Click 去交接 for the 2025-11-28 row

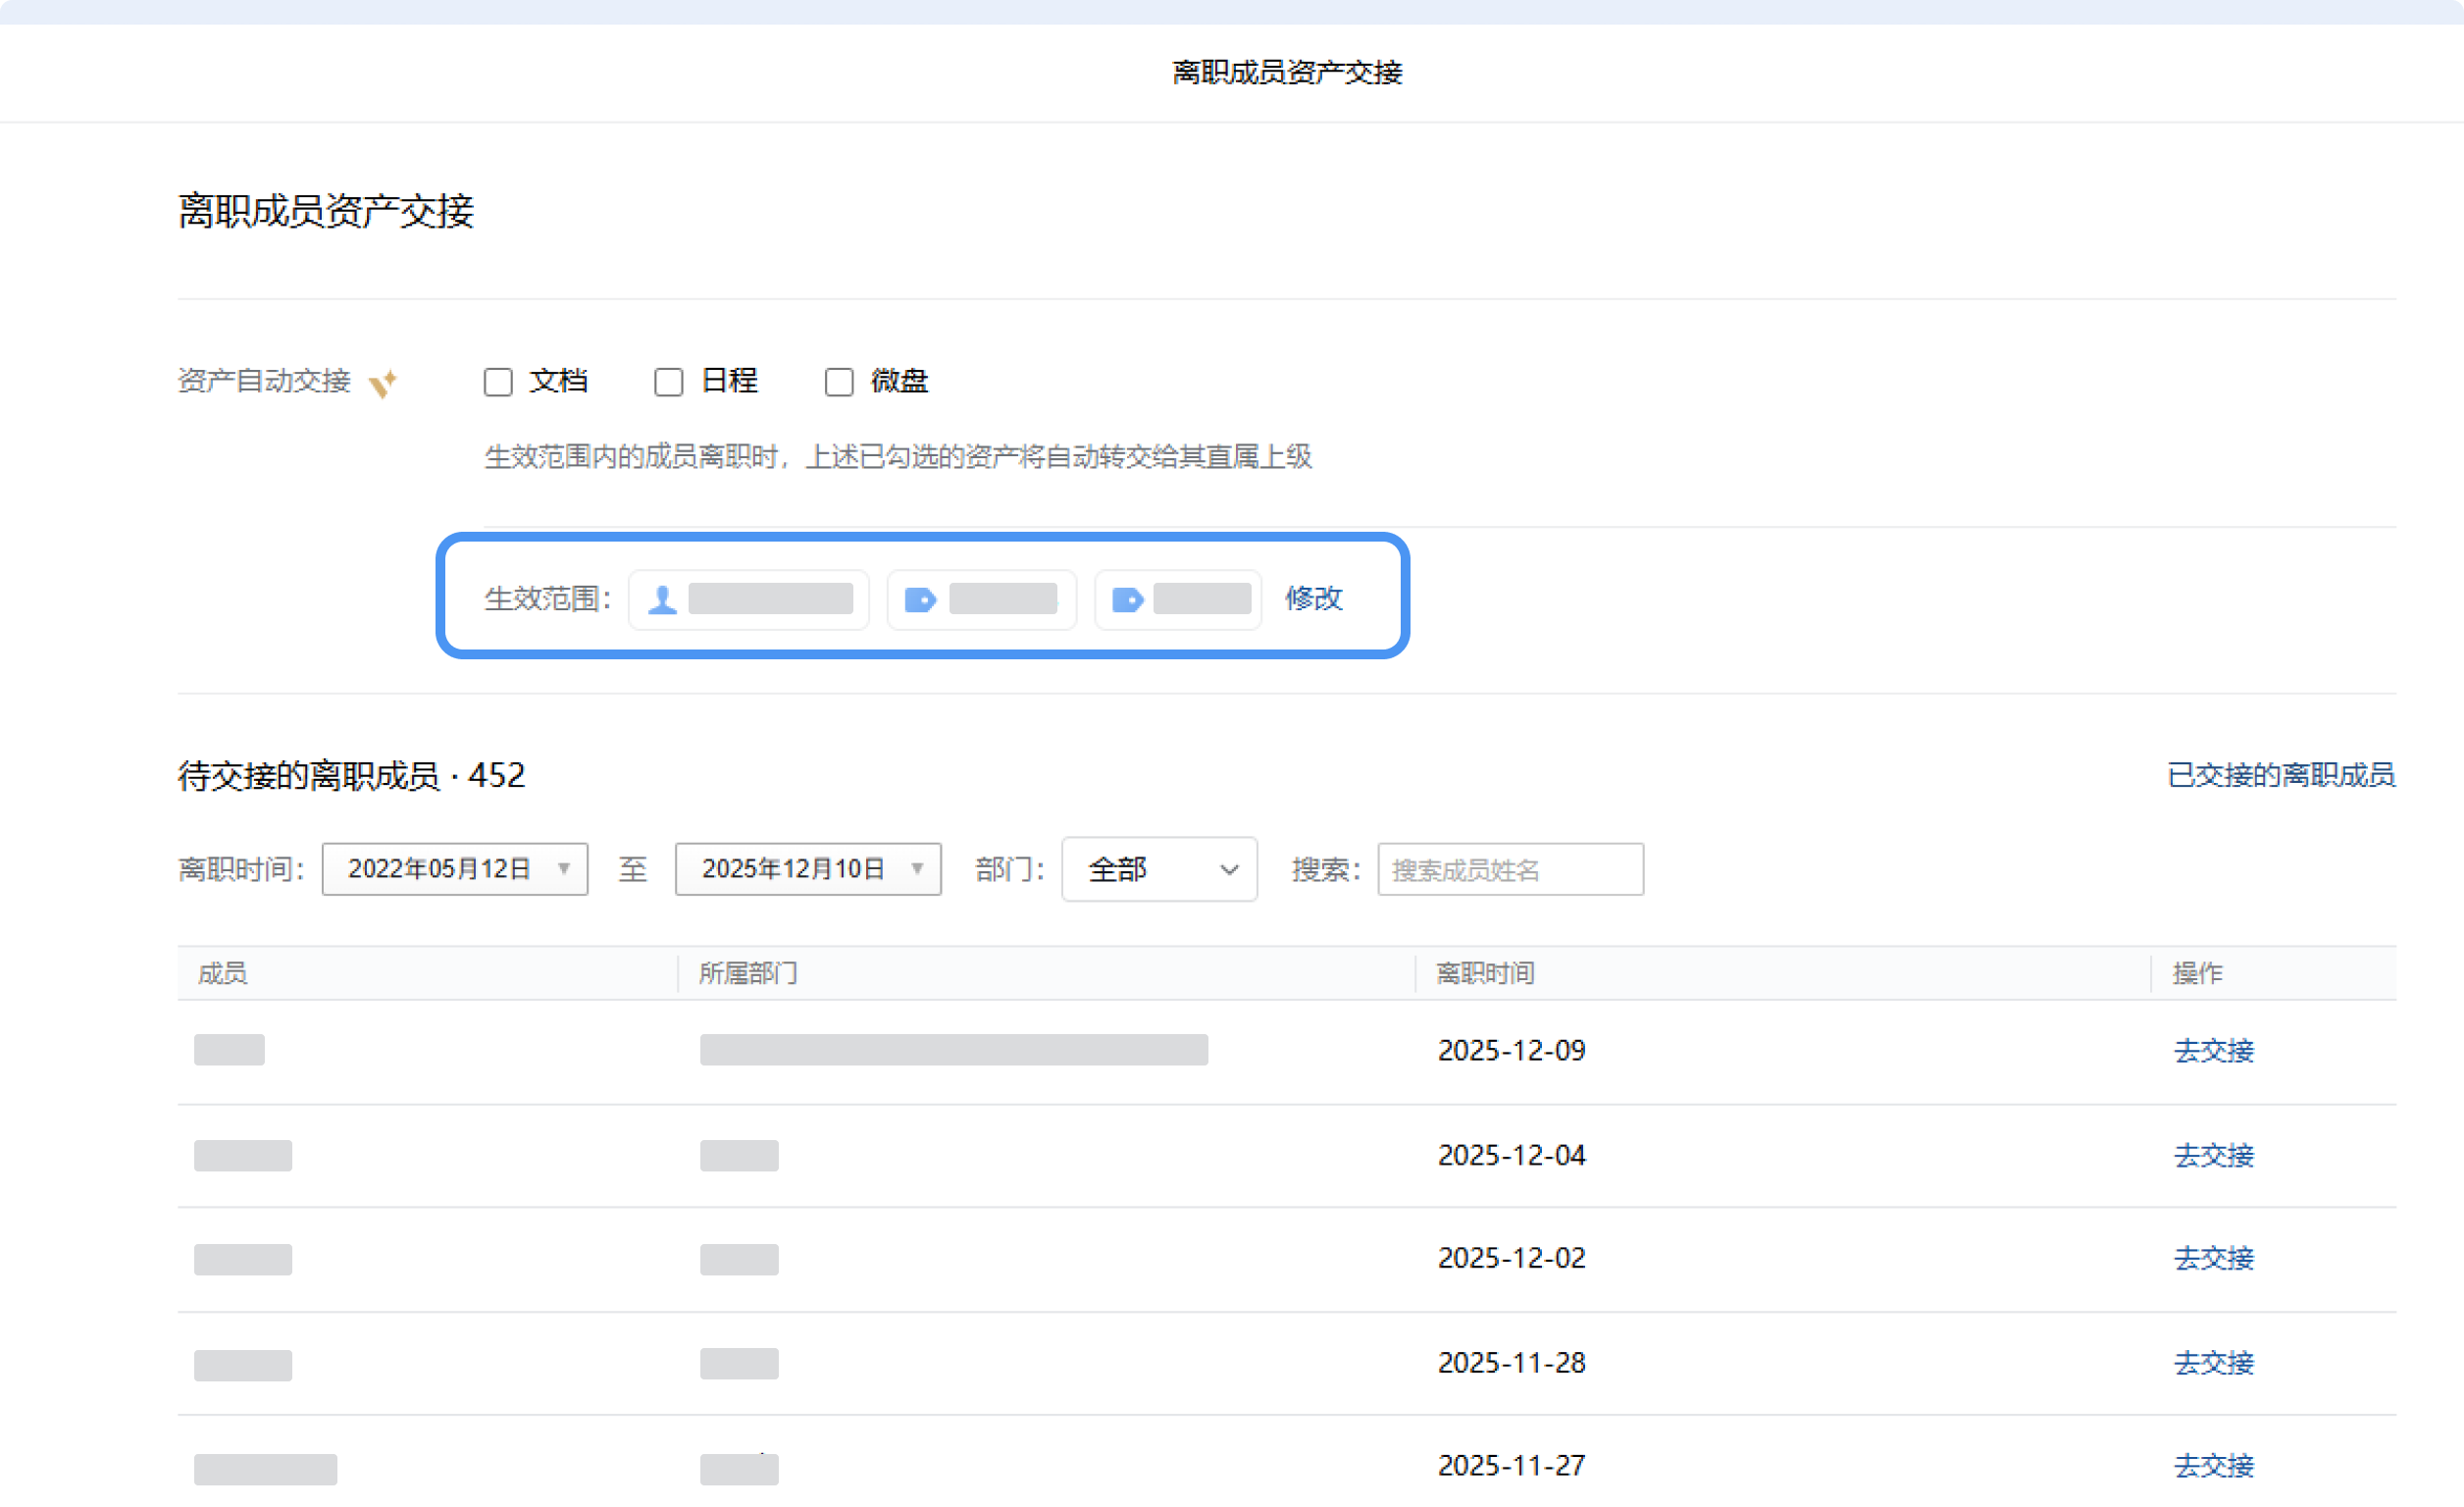pyautogui.click(x=2214, y=1363)
